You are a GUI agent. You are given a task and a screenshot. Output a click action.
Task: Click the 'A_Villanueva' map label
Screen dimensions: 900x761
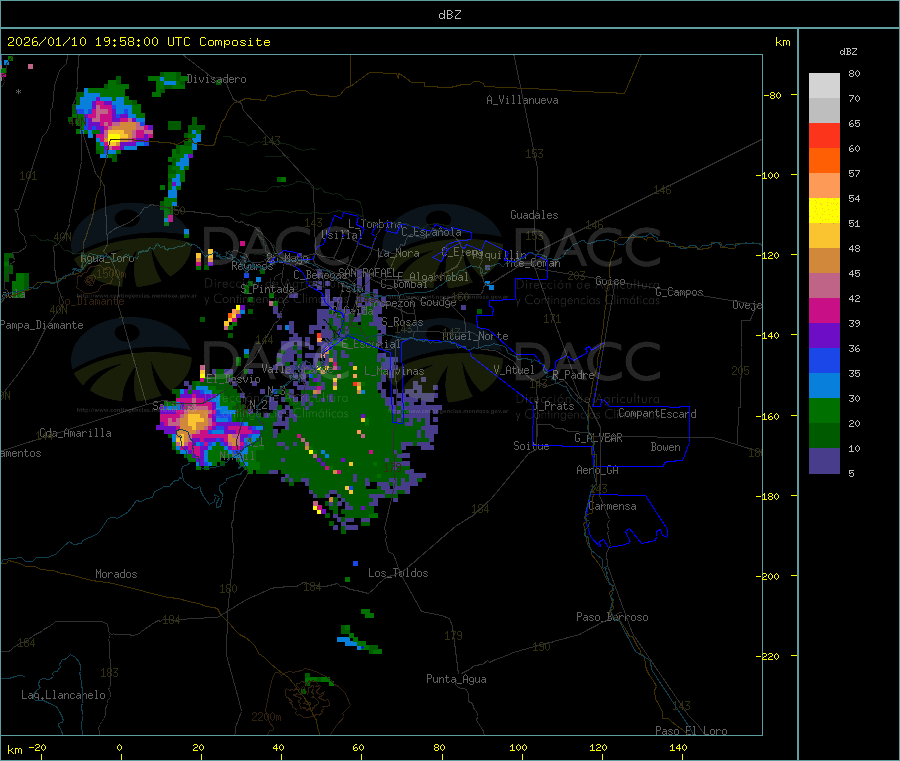pyautogui.click(x=522, y=100)
